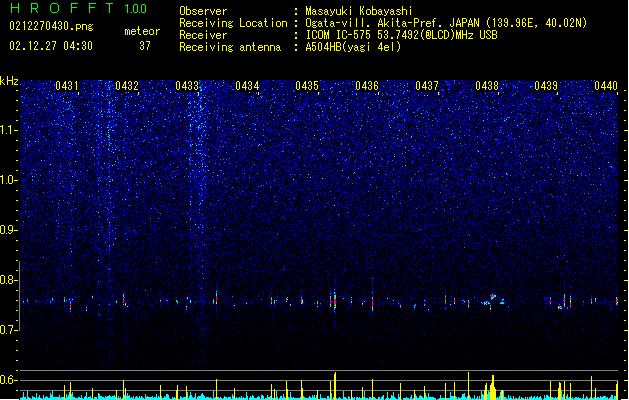
Task: Click the 'Observer' label
Action: coord(203,11)
